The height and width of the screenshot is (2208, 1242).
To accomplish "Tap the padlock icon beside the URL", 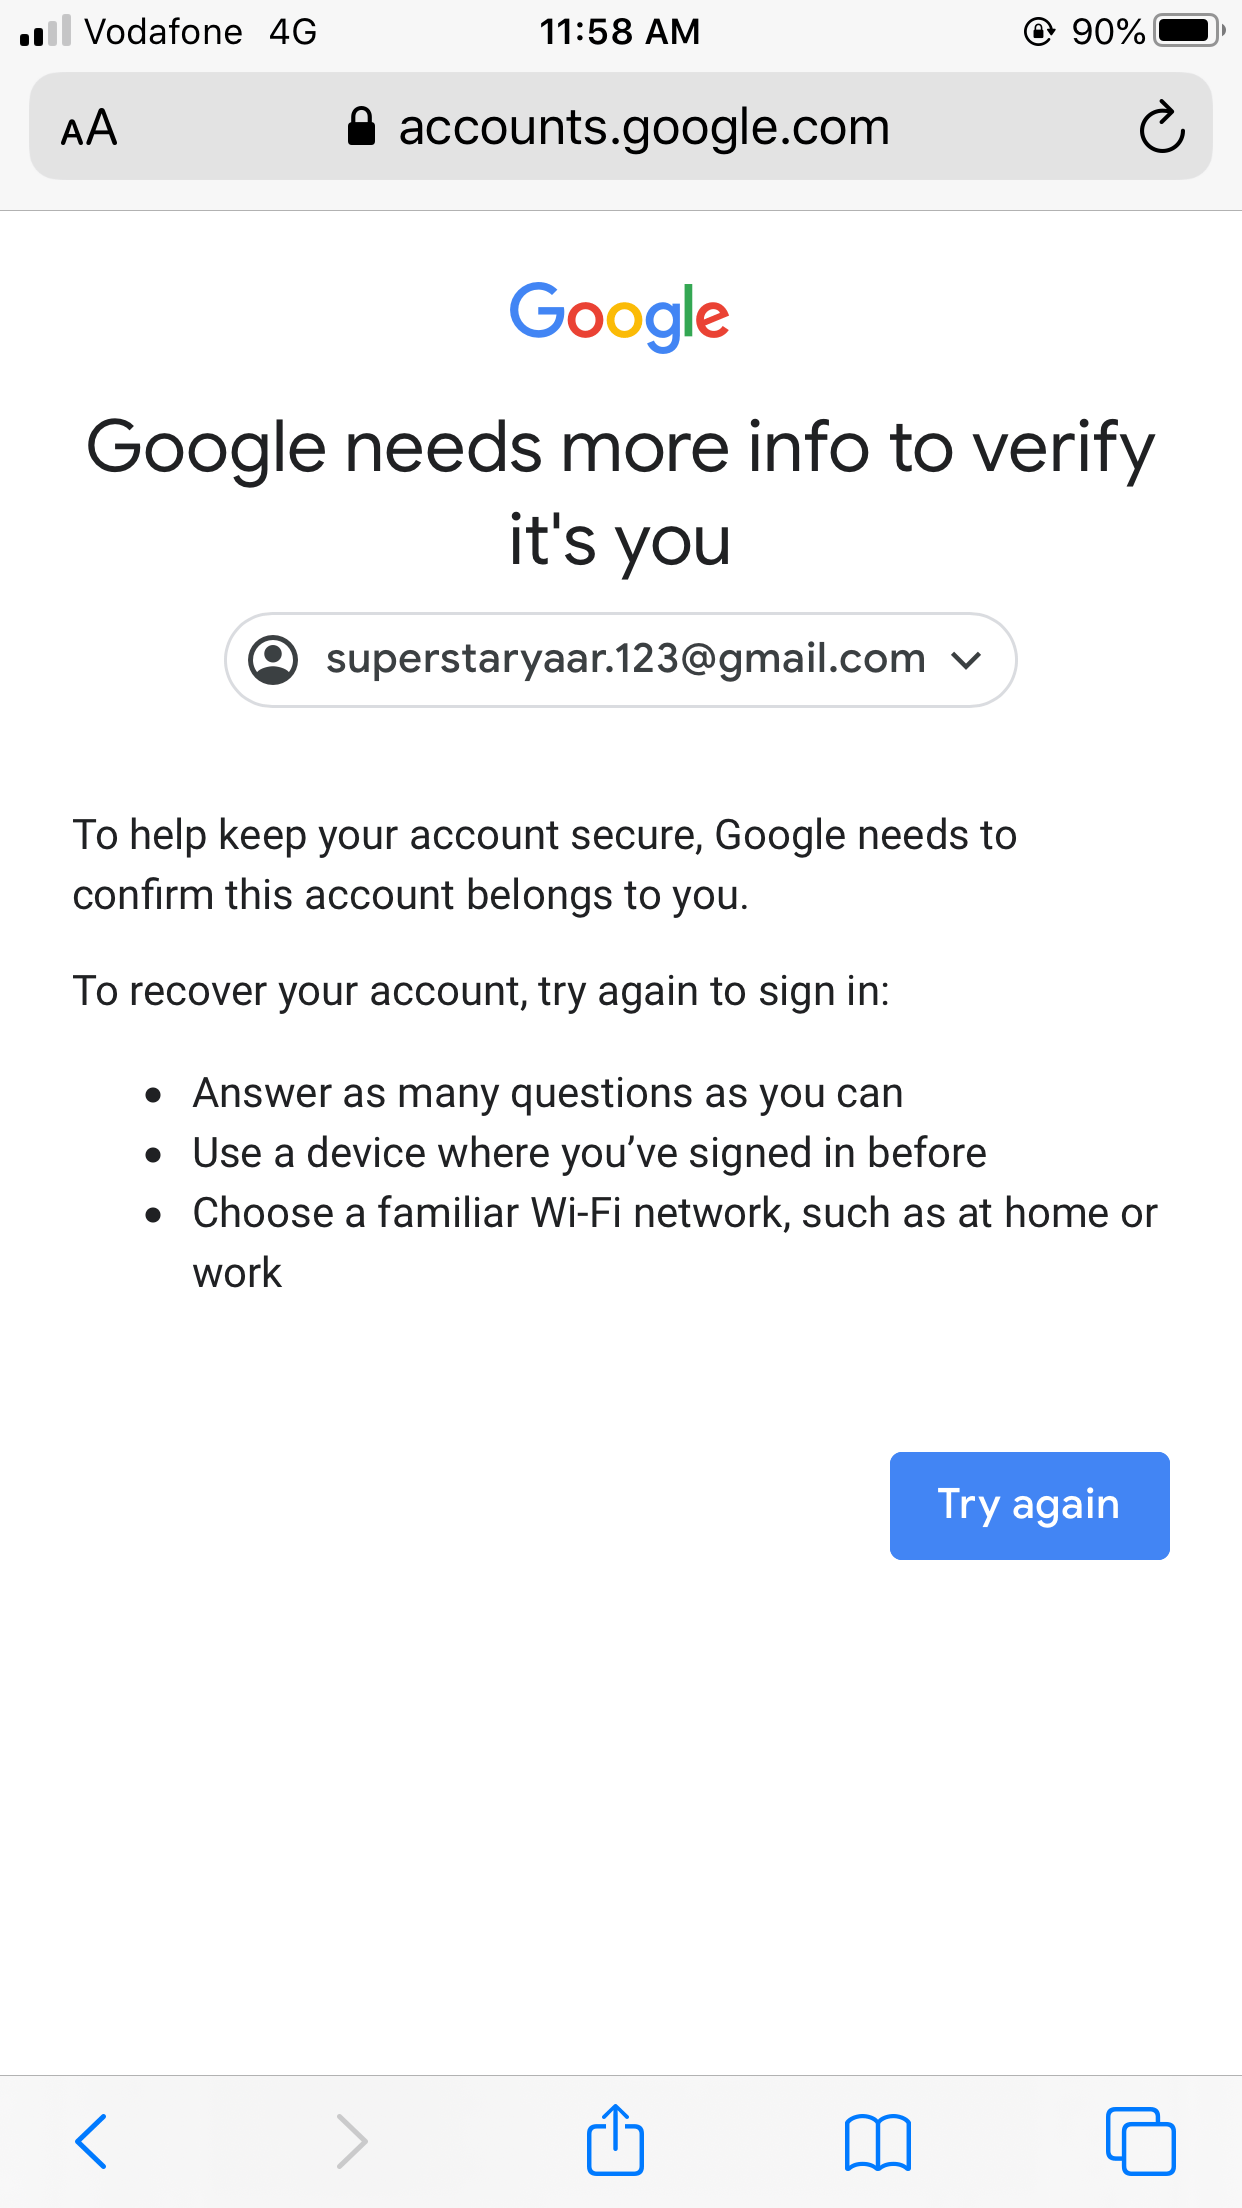I will click(361, 127).
